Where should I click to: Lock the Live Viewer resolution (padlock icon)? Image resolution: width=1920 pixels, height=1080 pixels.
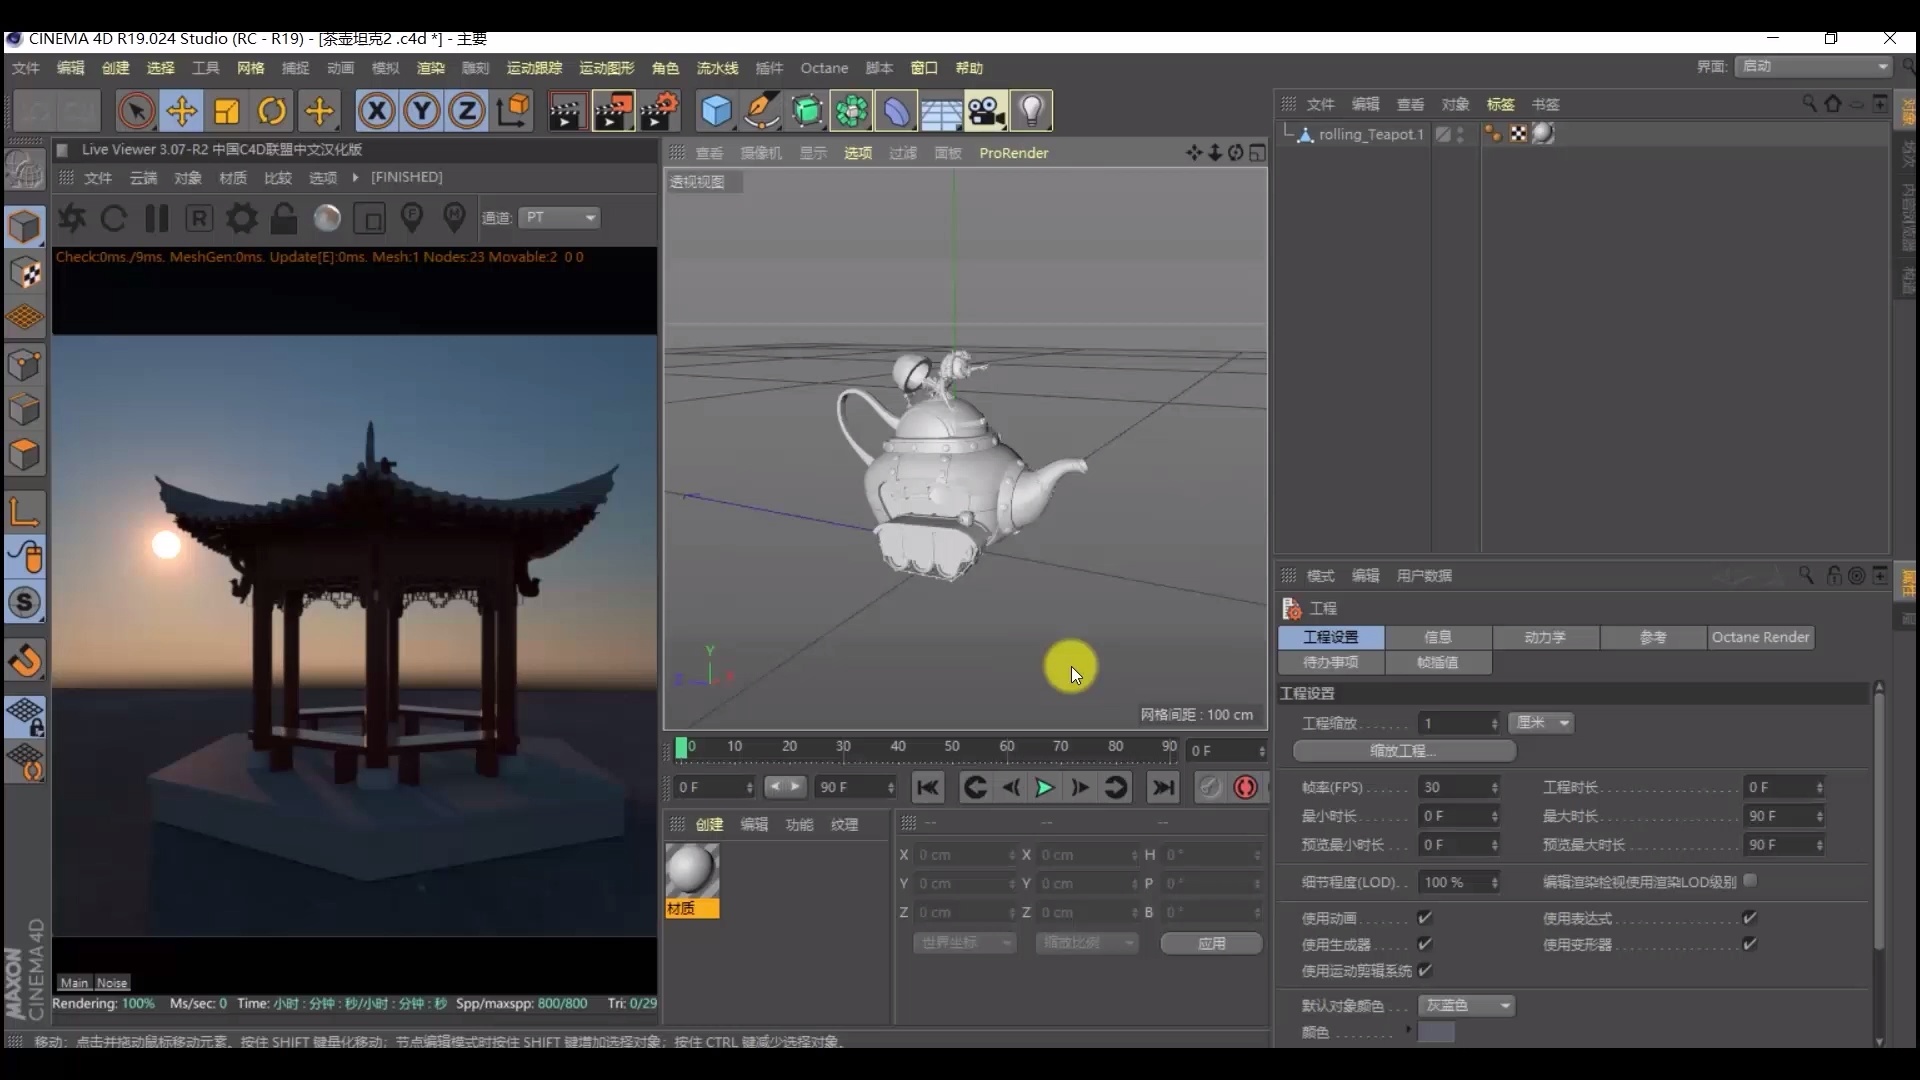[x=284, y=218]
